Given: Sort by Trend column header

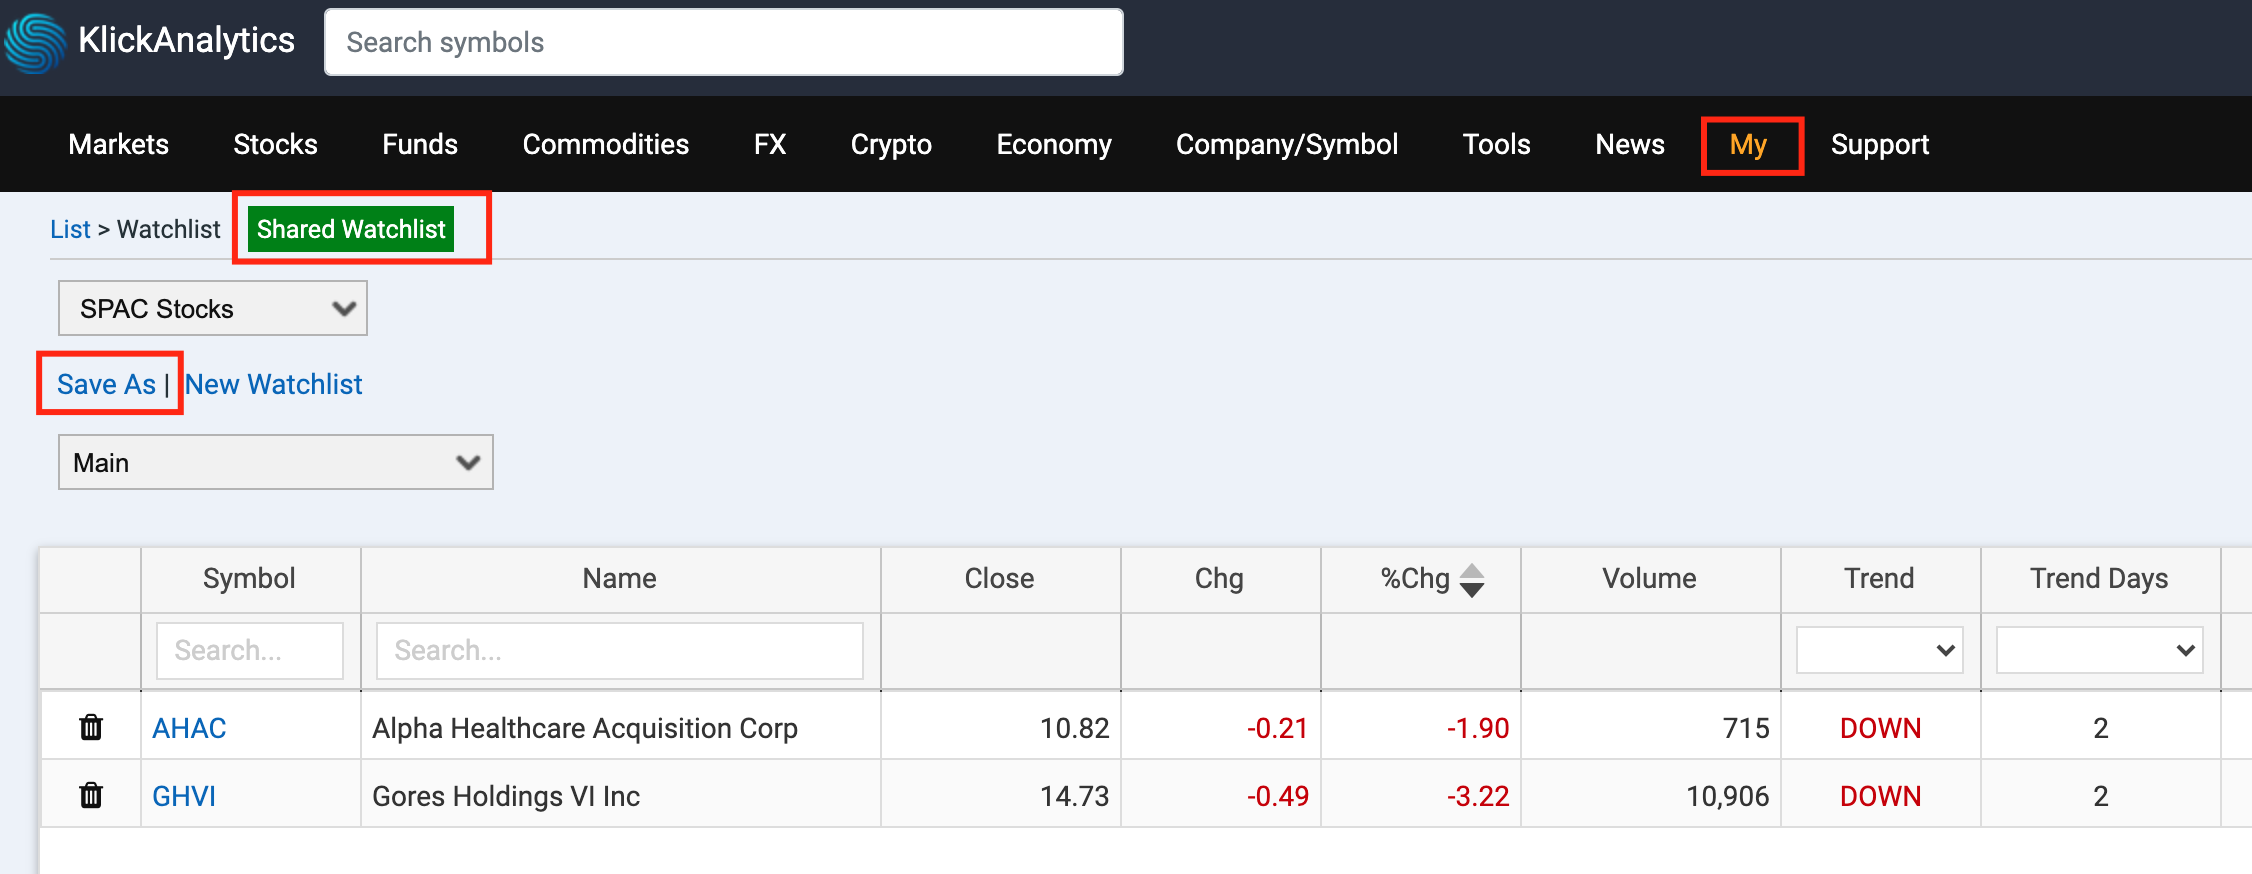Looking at the screenshot, I should tap(1879, 578).
